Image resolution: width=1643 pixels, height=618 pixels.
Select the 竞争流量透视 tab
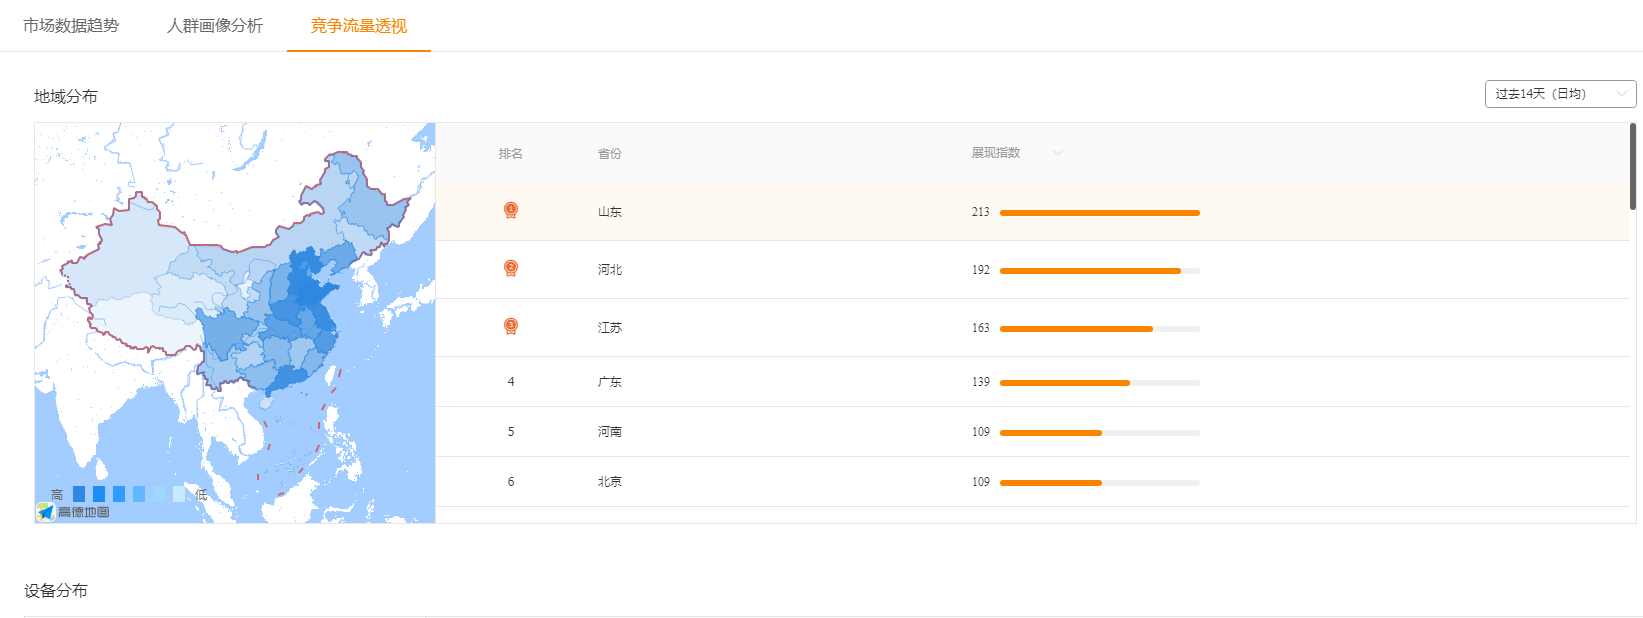pyautogui.click(x=359, y=26)
